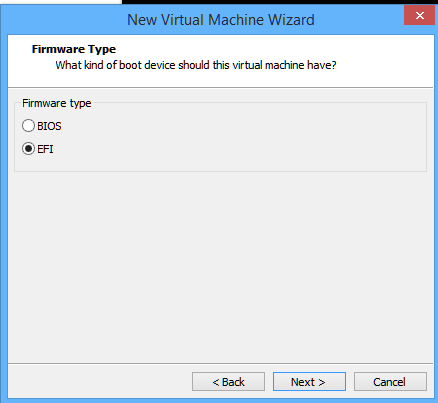438x403 pixels.
Task: Cancel the New Virtual Machine Wizard
Action: 390,382
